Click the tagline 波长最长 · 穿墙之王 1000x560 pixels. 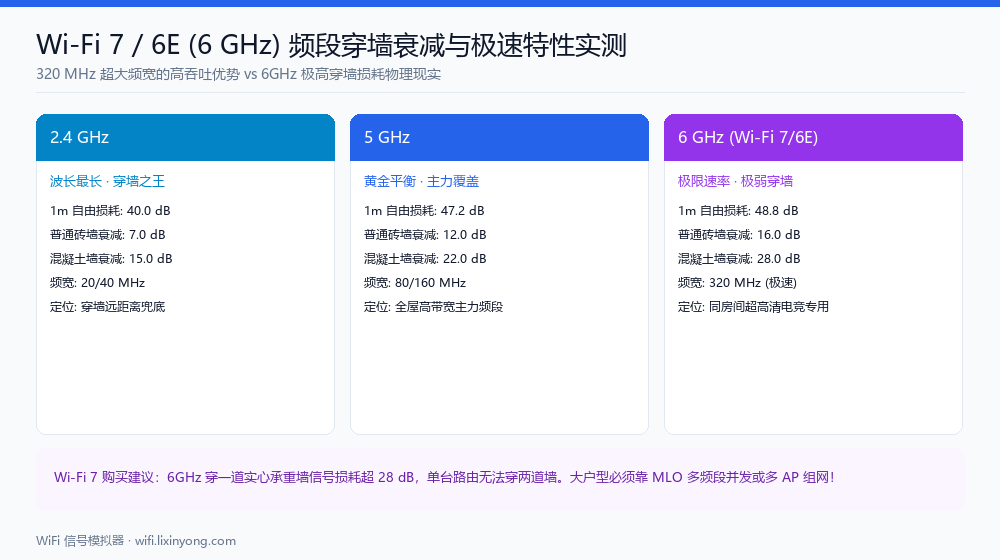pos(107,181)
